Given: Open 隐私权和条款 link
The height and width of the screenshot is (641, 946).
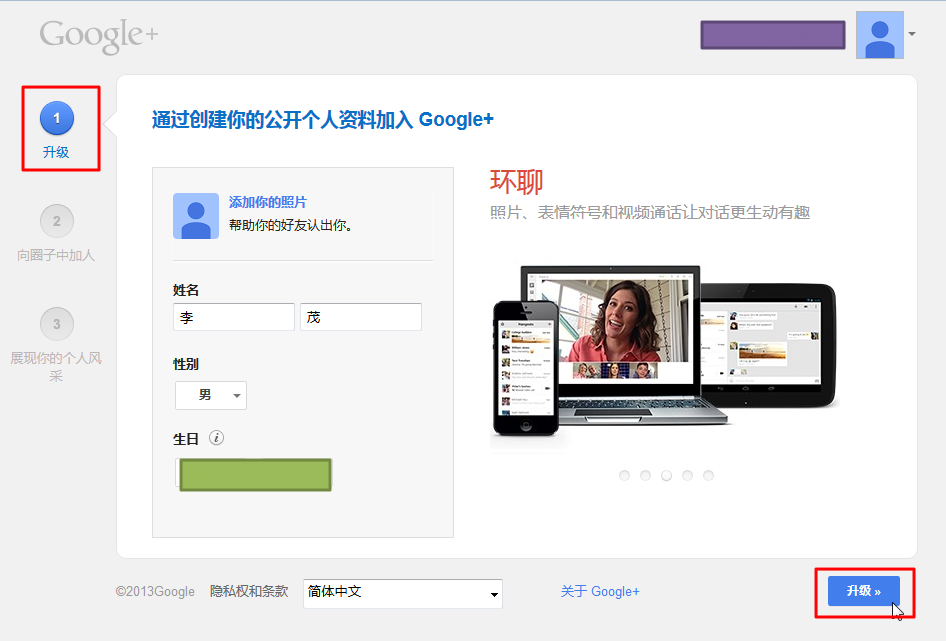Looking at the screenshot, I should [249, 592].
